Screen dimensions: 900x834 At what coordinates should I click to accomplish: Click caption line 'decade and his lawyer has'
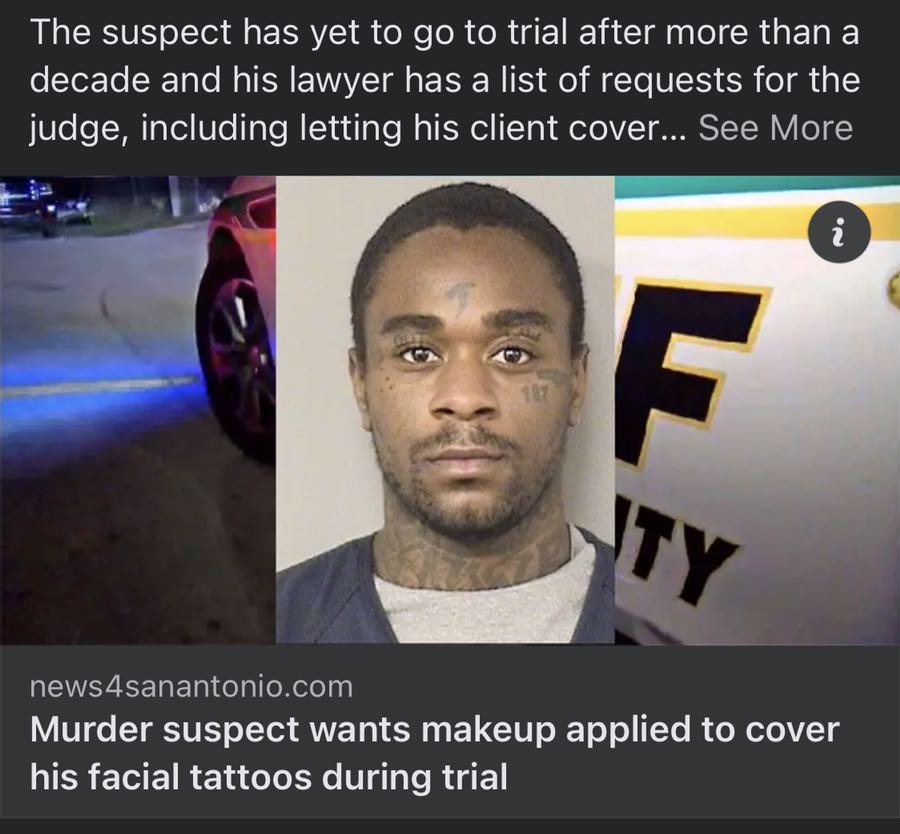click(x=445, y=79)
